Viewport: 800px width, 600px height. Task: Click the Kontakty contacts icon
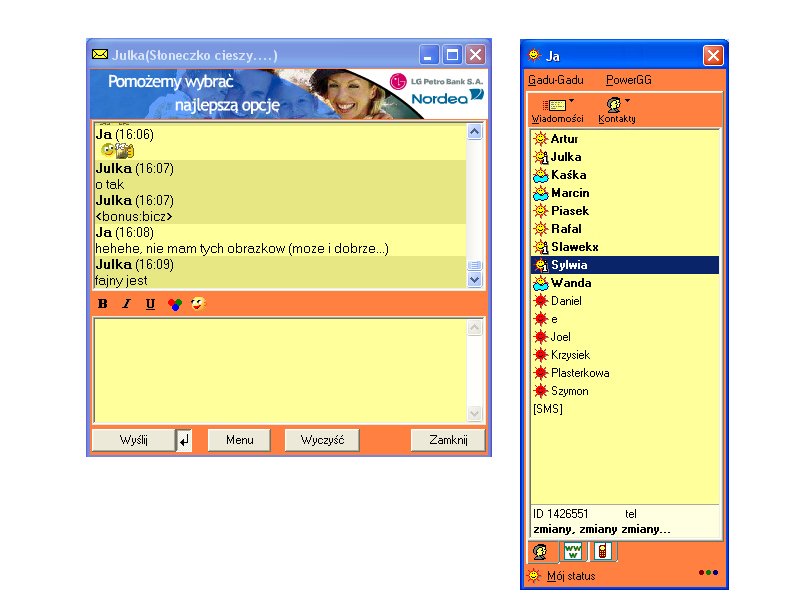click(x=613, y=104)
